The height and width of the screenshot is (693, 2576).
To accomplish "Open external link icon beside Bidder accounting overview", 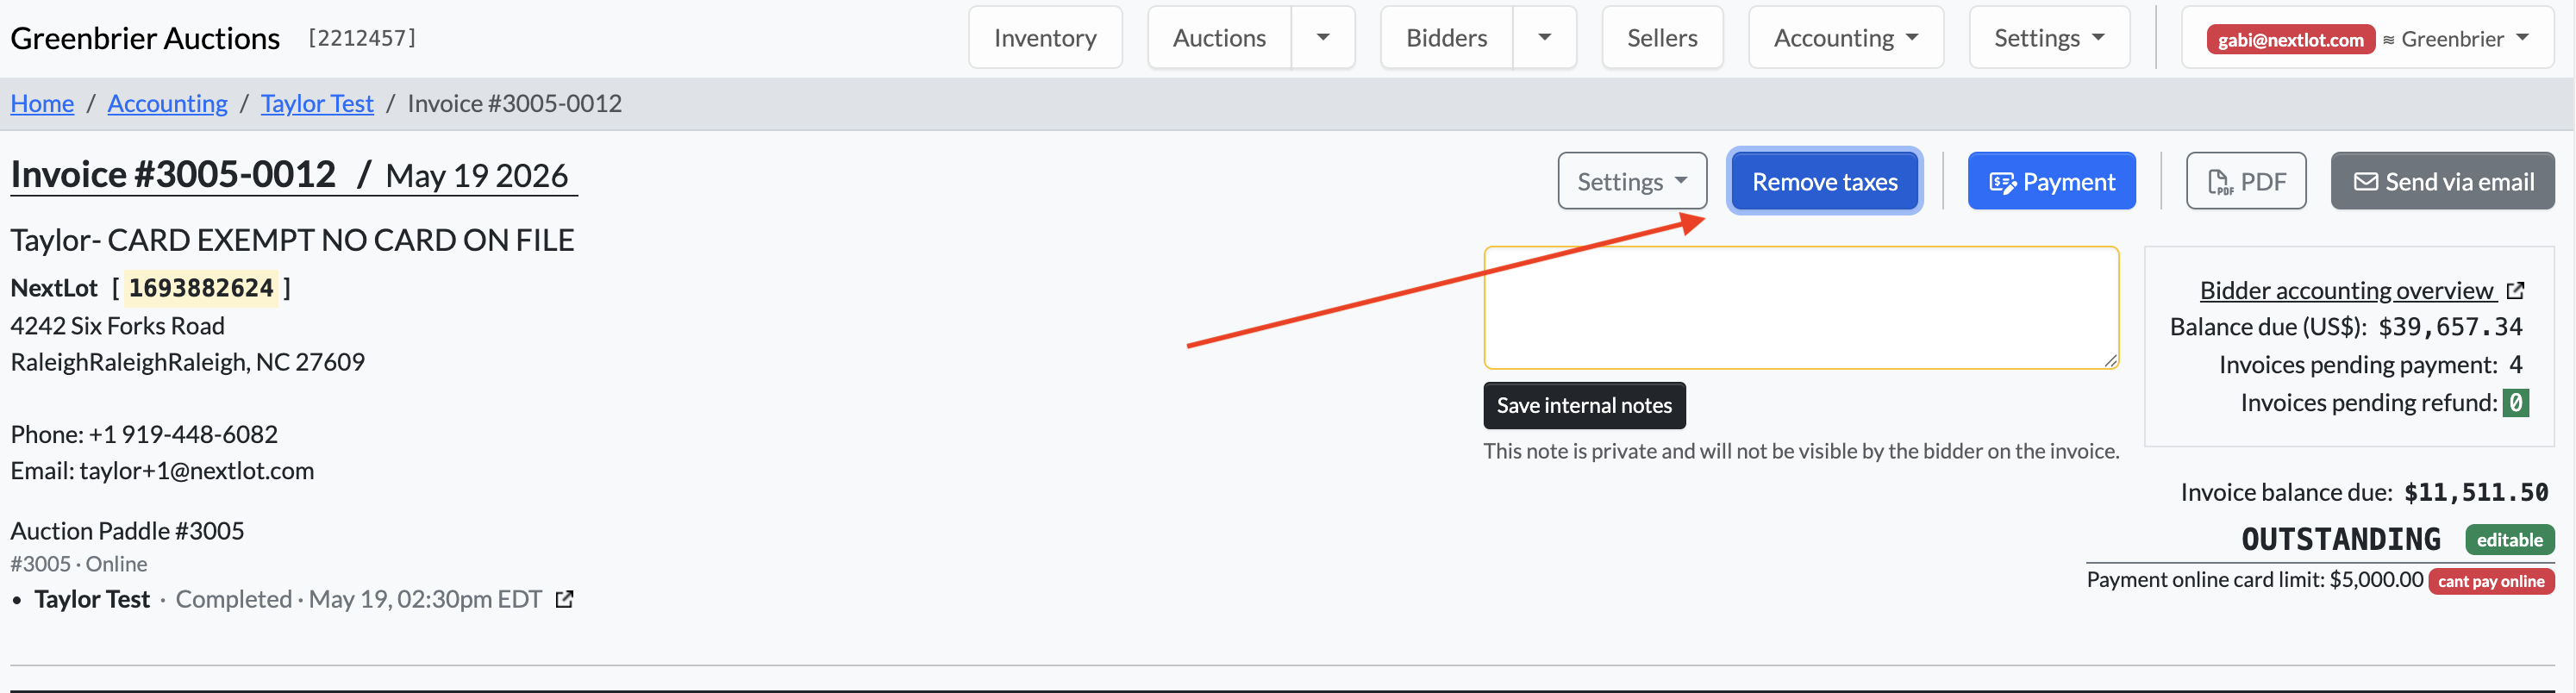I will pyautogui.click(x=2516, y=290).
